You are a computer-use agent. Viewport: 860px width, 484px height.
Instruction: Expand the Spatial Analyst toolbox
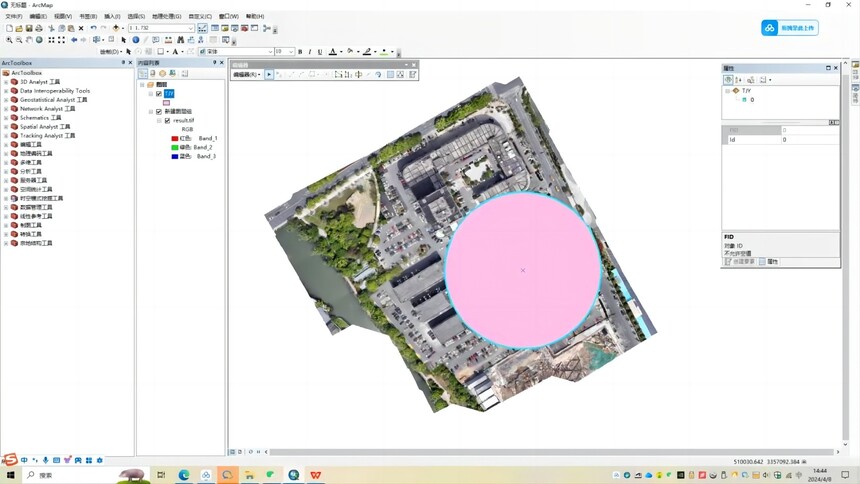click(x=6, y=127)
